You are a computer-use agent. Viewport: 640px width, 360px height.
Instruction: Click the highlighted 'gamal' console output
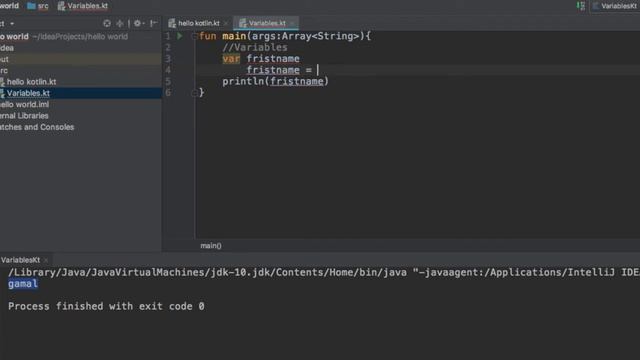[23, 284]
